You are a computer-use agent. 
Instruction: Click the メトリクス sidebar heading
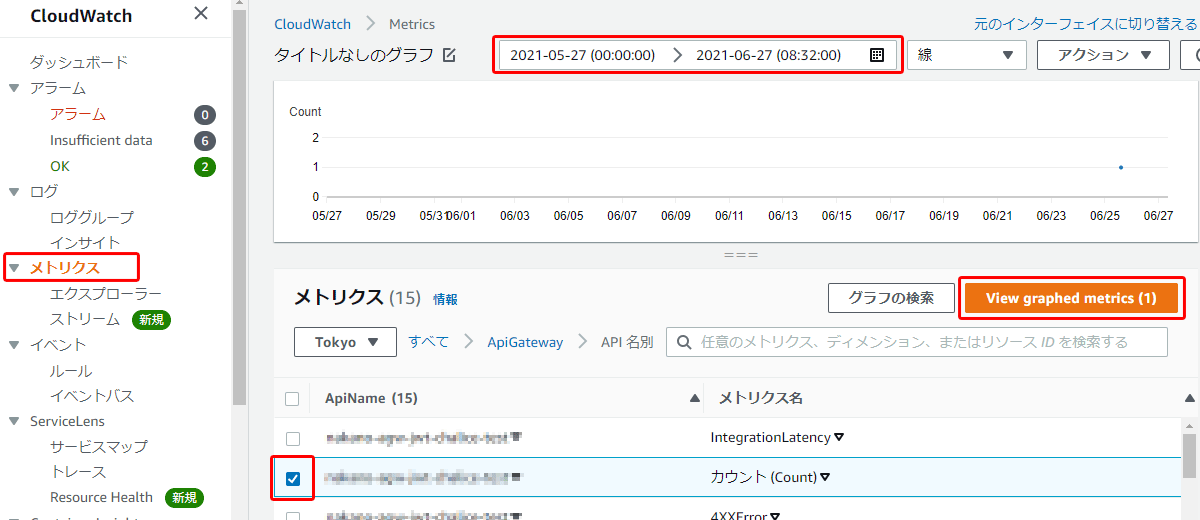65,268
